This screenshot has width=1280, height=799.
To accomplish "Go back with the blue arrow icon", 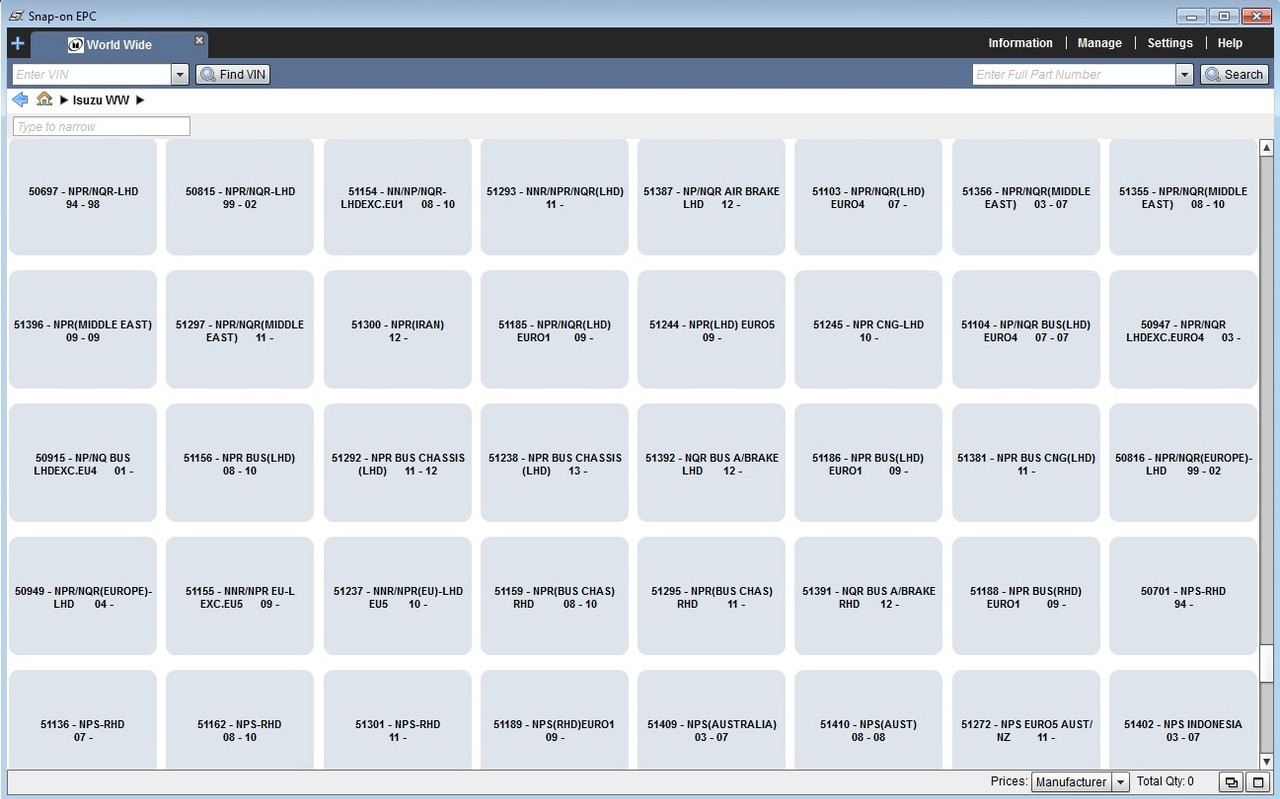I will [20, 100].
